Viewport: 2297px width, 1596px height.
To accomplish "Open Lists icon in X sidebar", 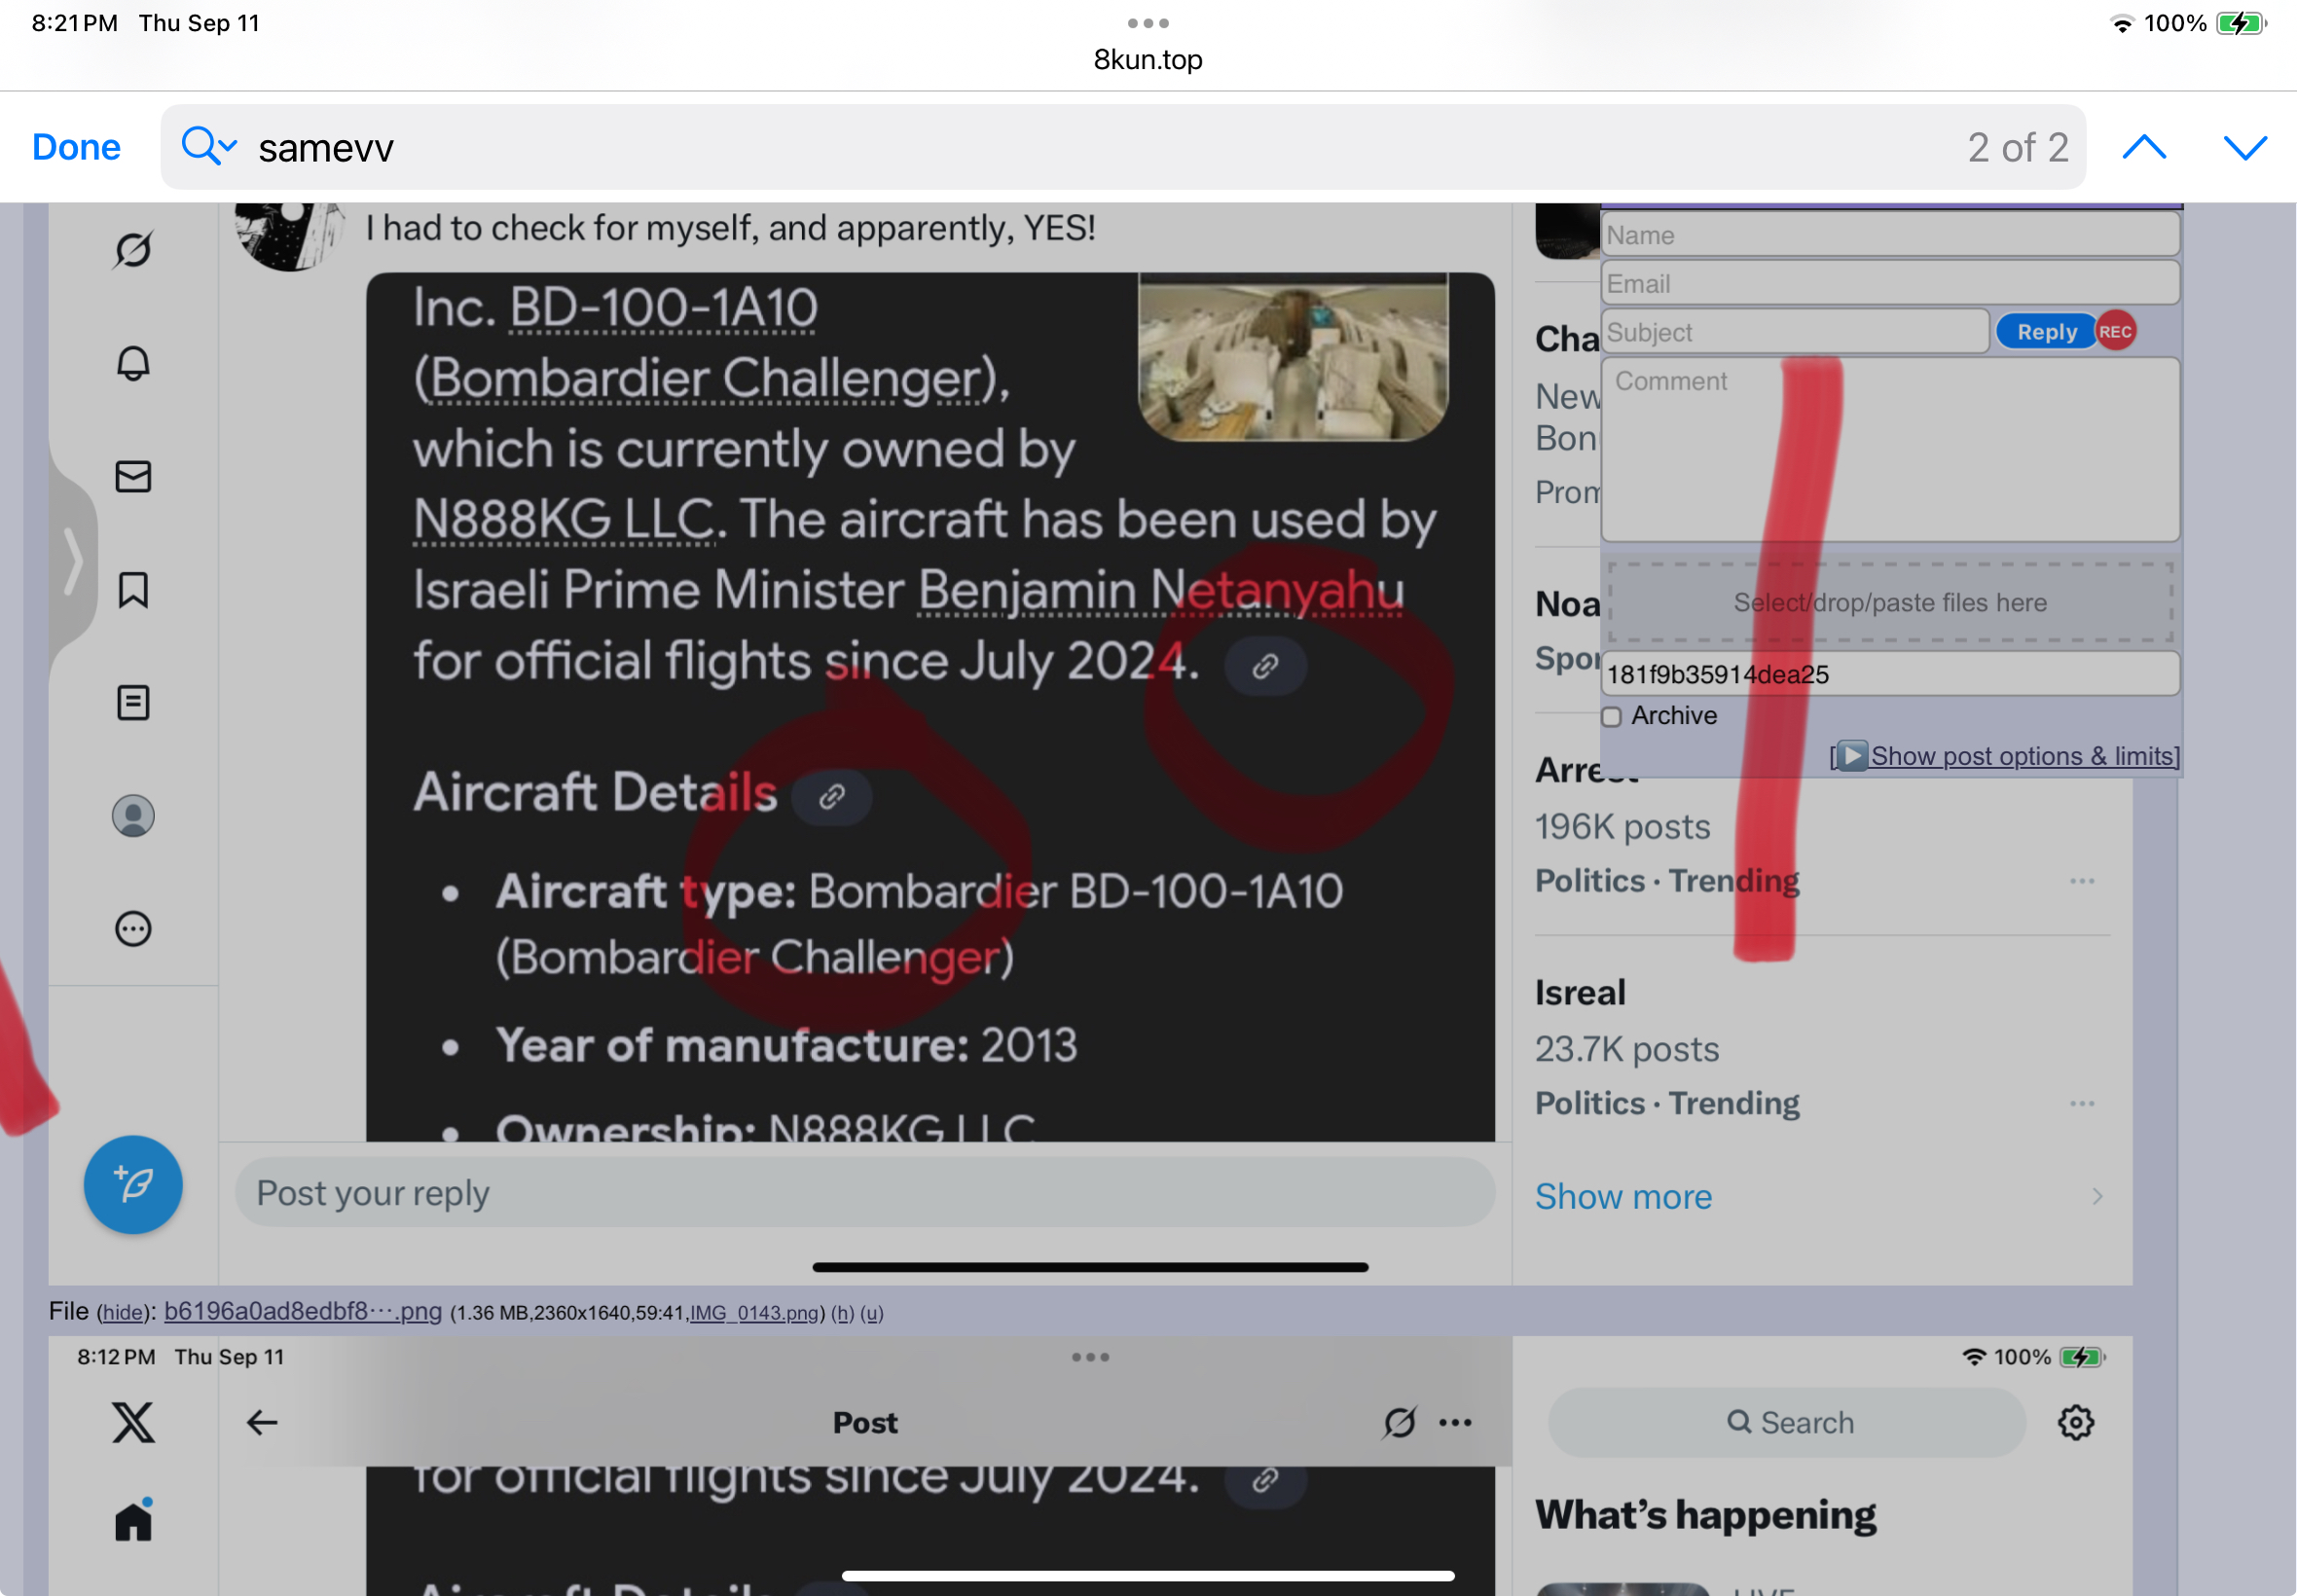I will pos(133,703).
